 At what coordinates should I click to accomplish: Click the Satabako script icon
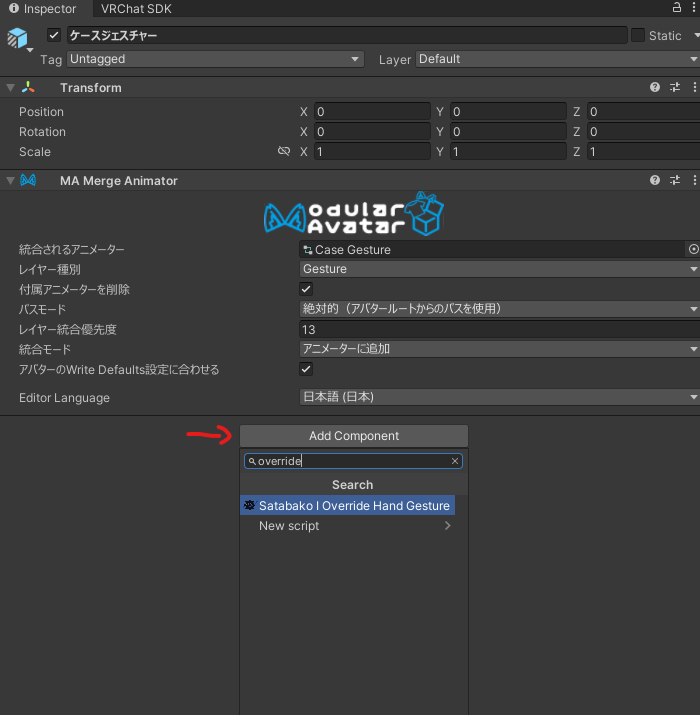(x=249, y=505)
